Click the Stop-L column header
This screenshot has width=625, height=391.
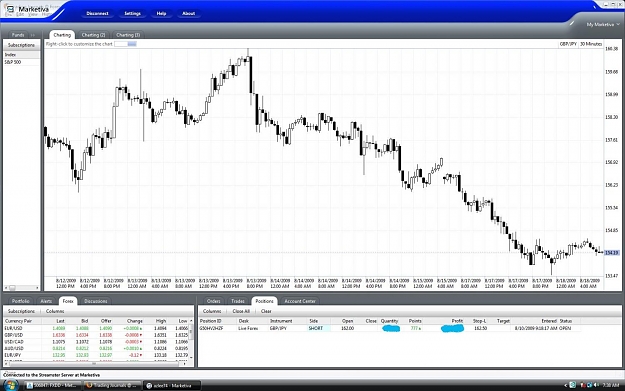480,321
